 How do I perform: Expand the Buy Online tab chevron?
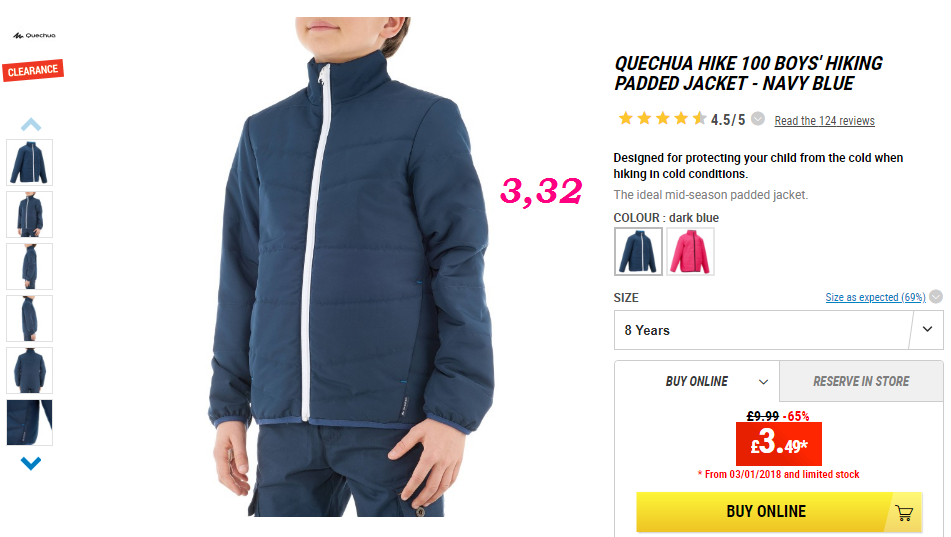(x=764, y=382)
